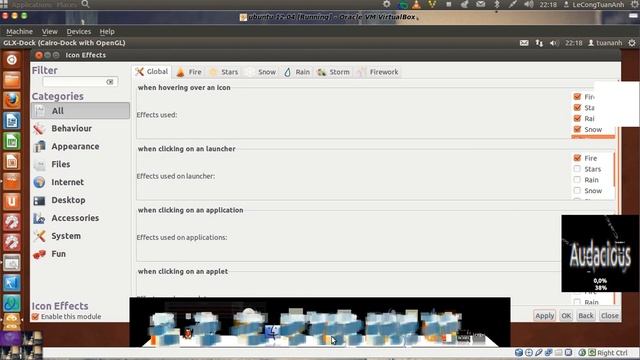This screenshot has width=640, height=360.
Task: Switch to the Snow tab
Action: click(261, 72)
